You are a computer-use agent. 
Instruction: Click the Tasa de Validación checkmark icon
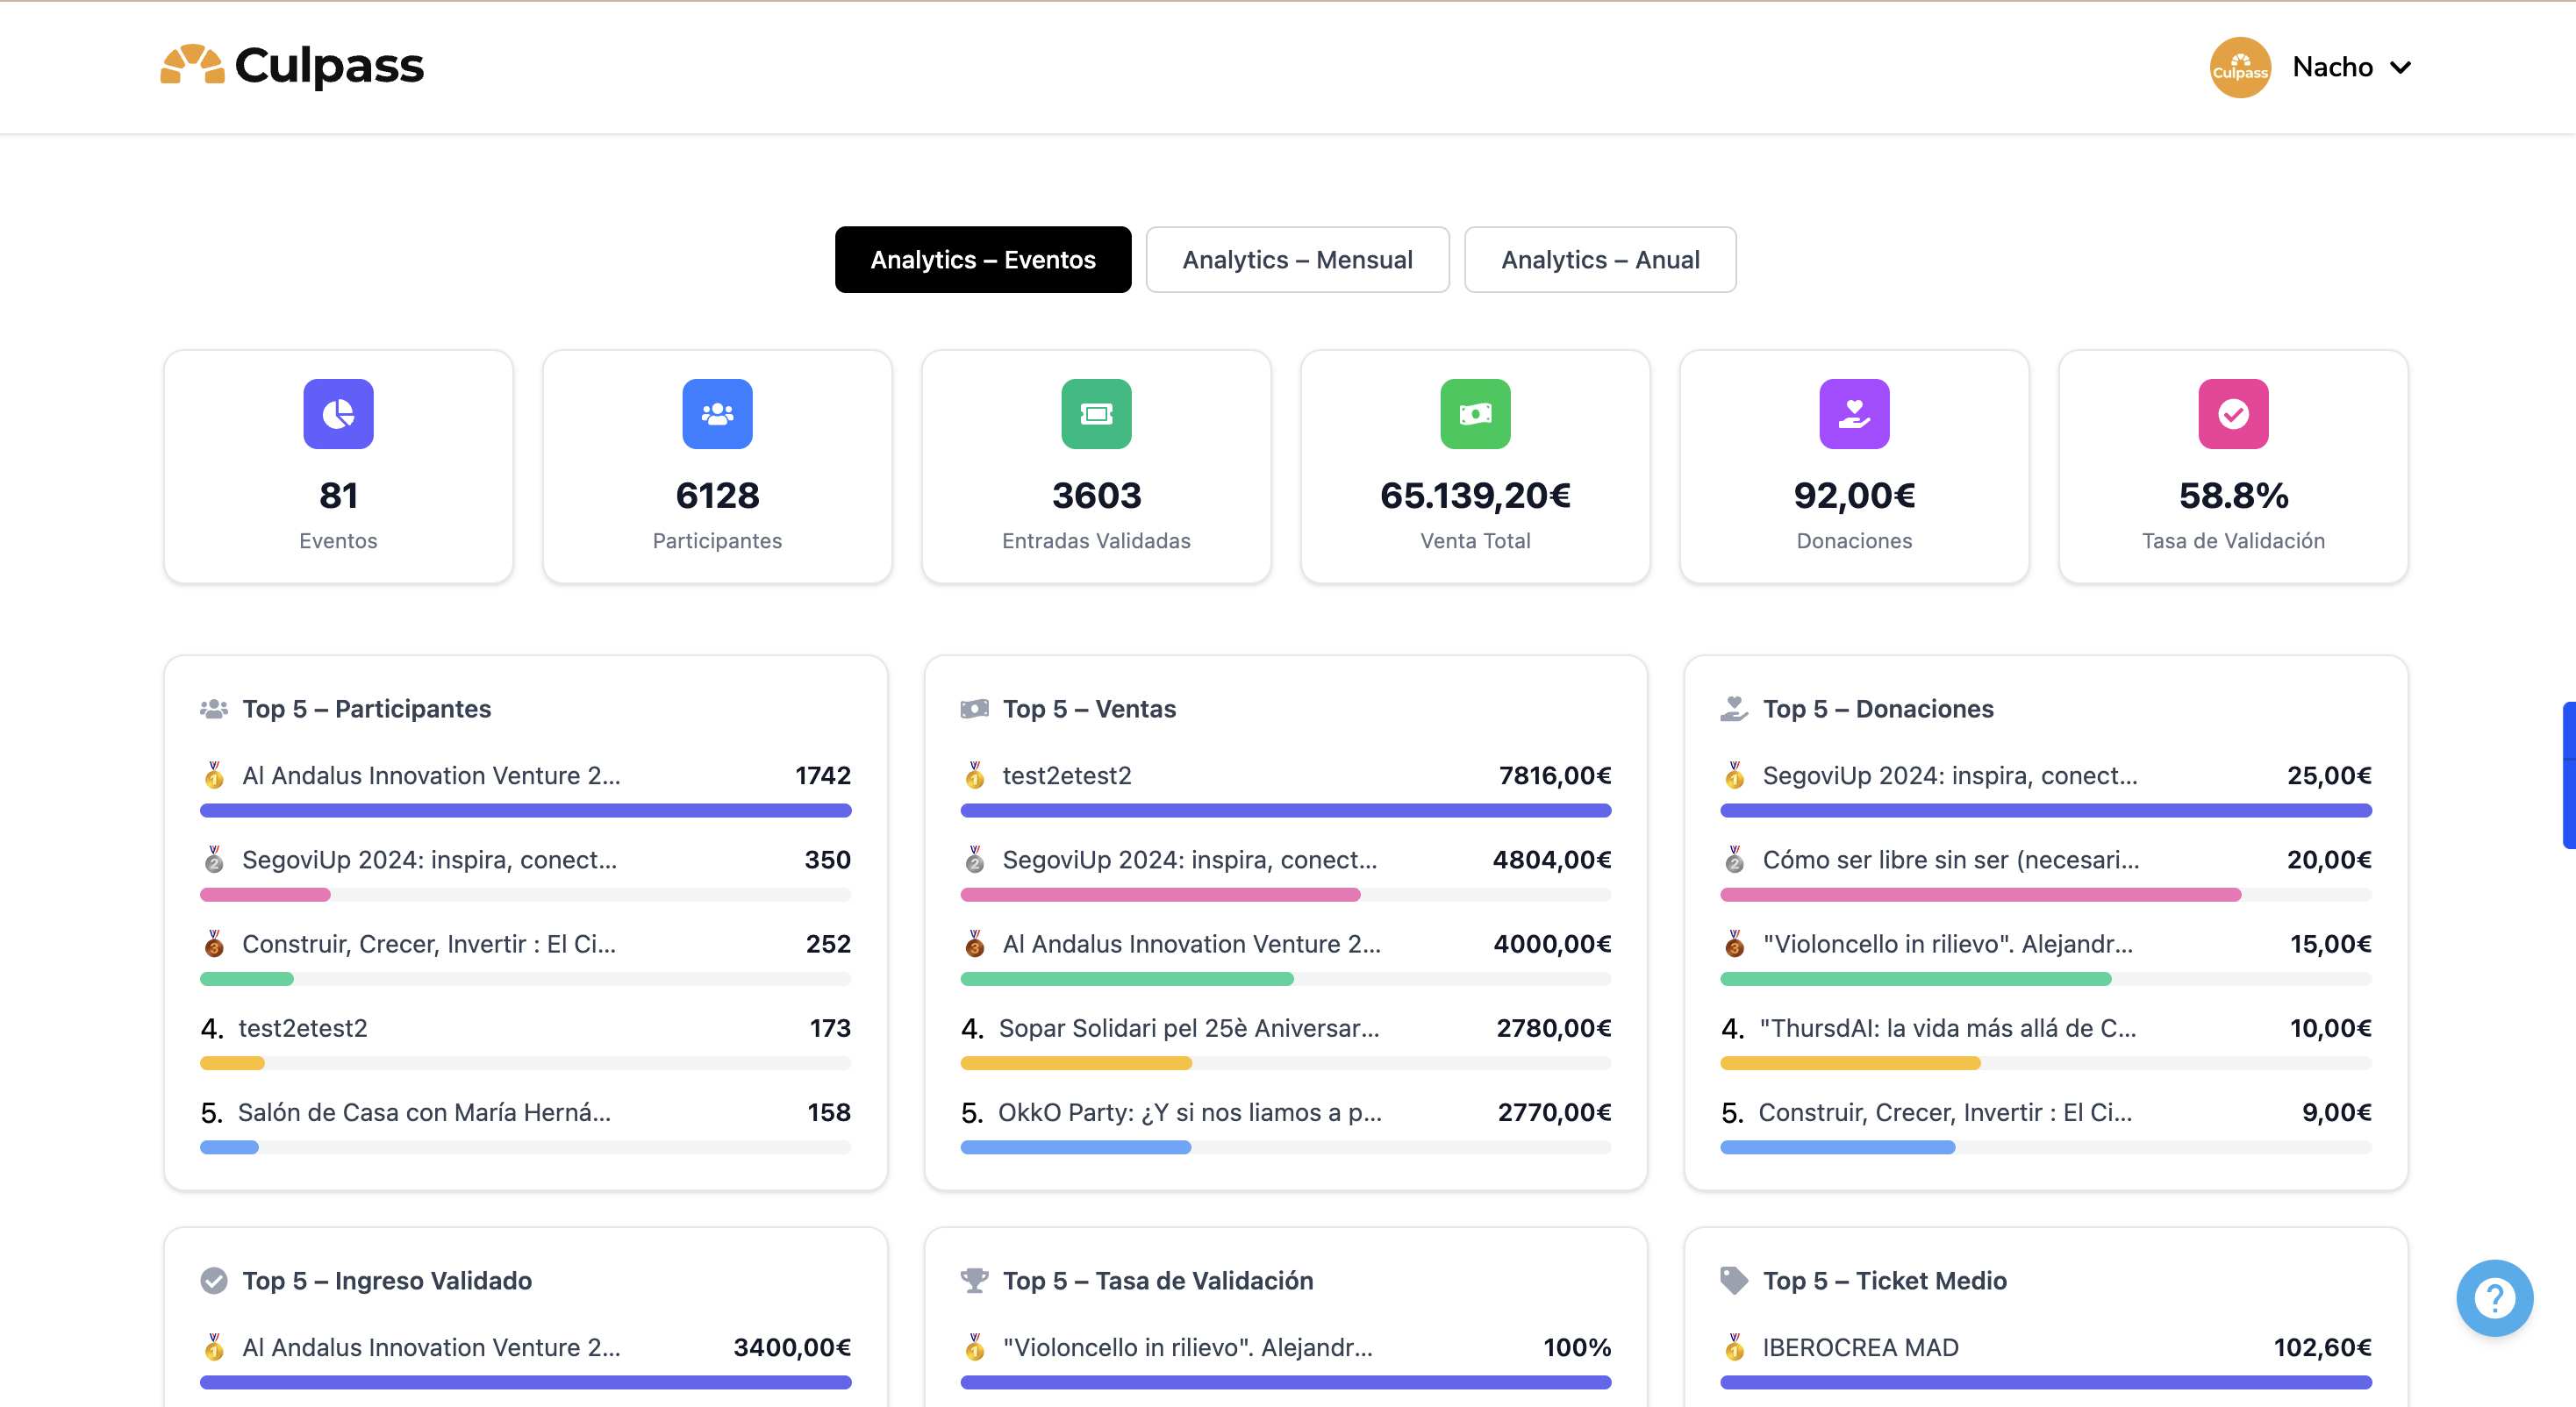(x=2233, y=413)
